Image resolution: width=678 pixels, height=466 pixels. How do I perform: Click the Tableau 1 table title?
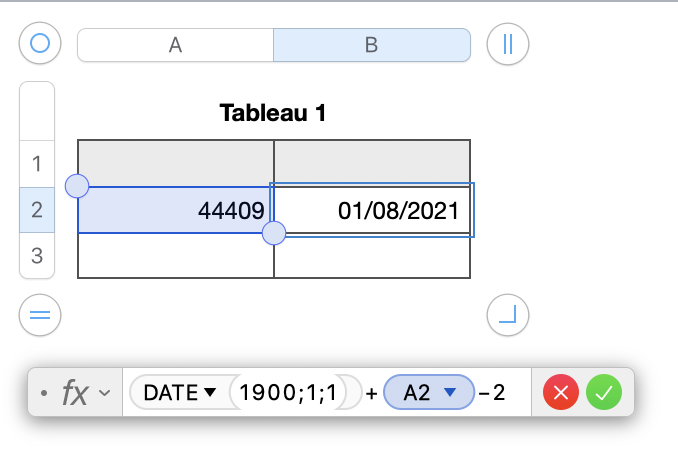click(273, 114)
